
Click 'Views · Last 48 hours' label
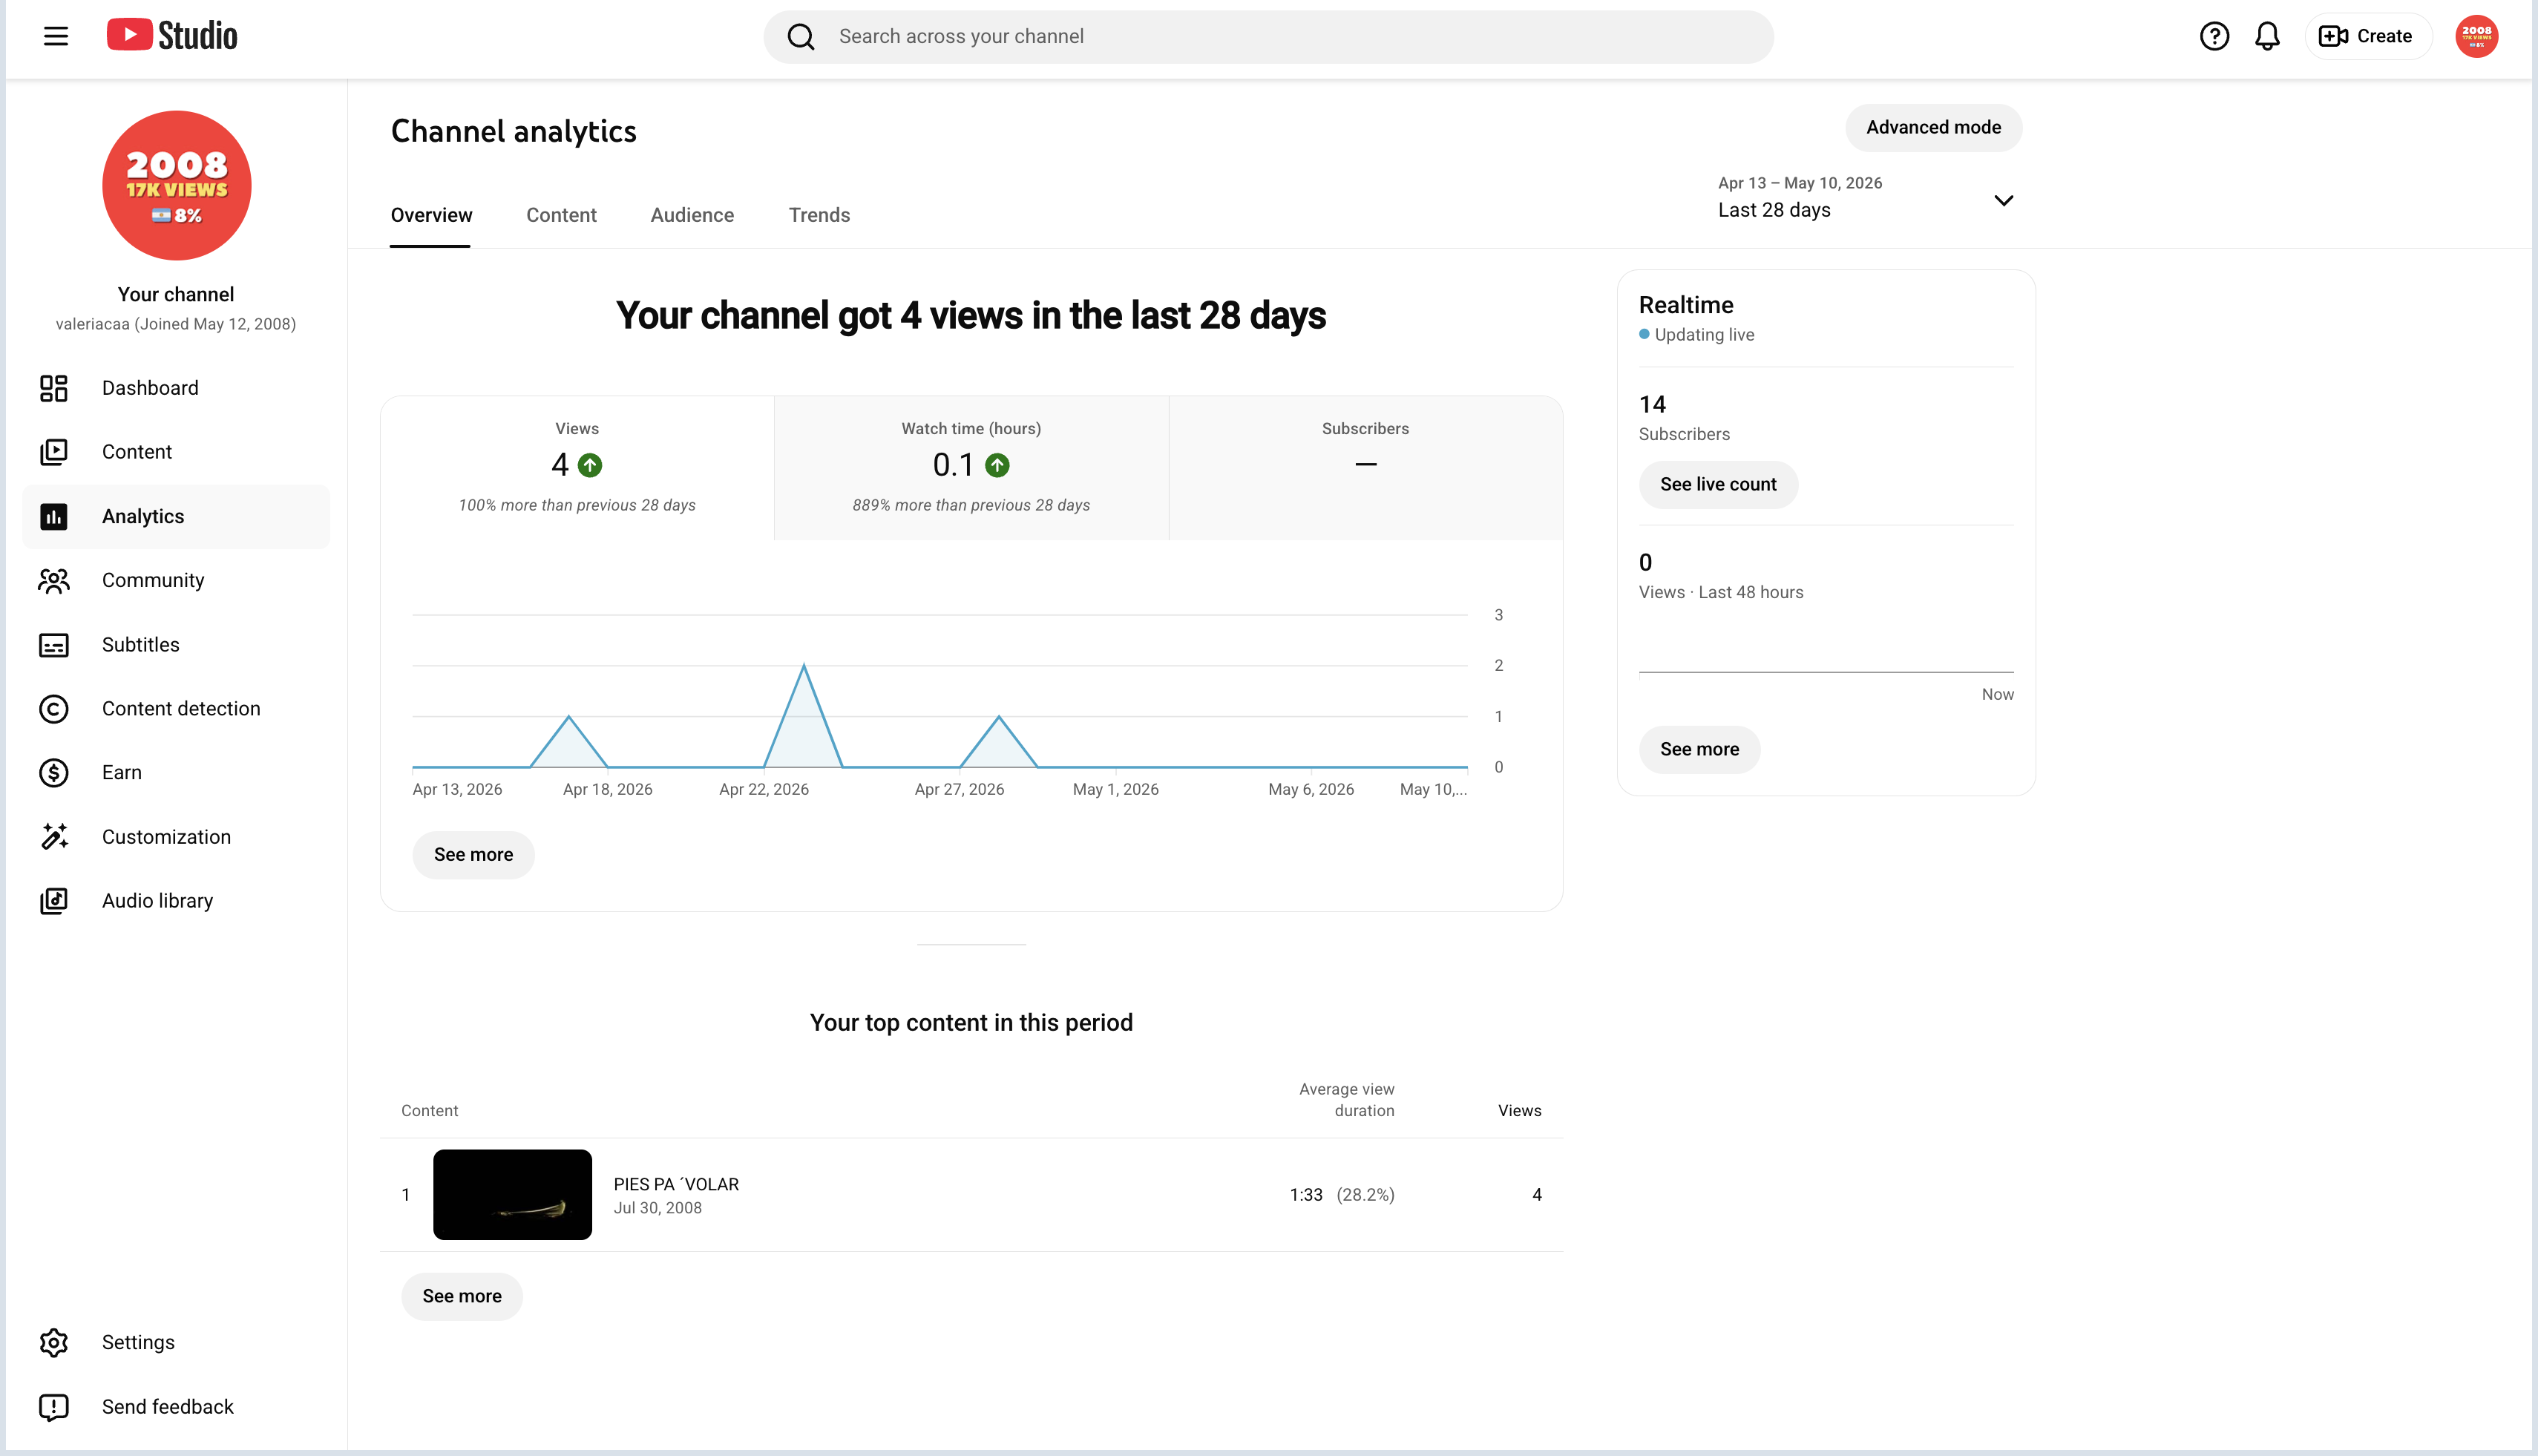pyautogui.click(x=1720, y=593)
